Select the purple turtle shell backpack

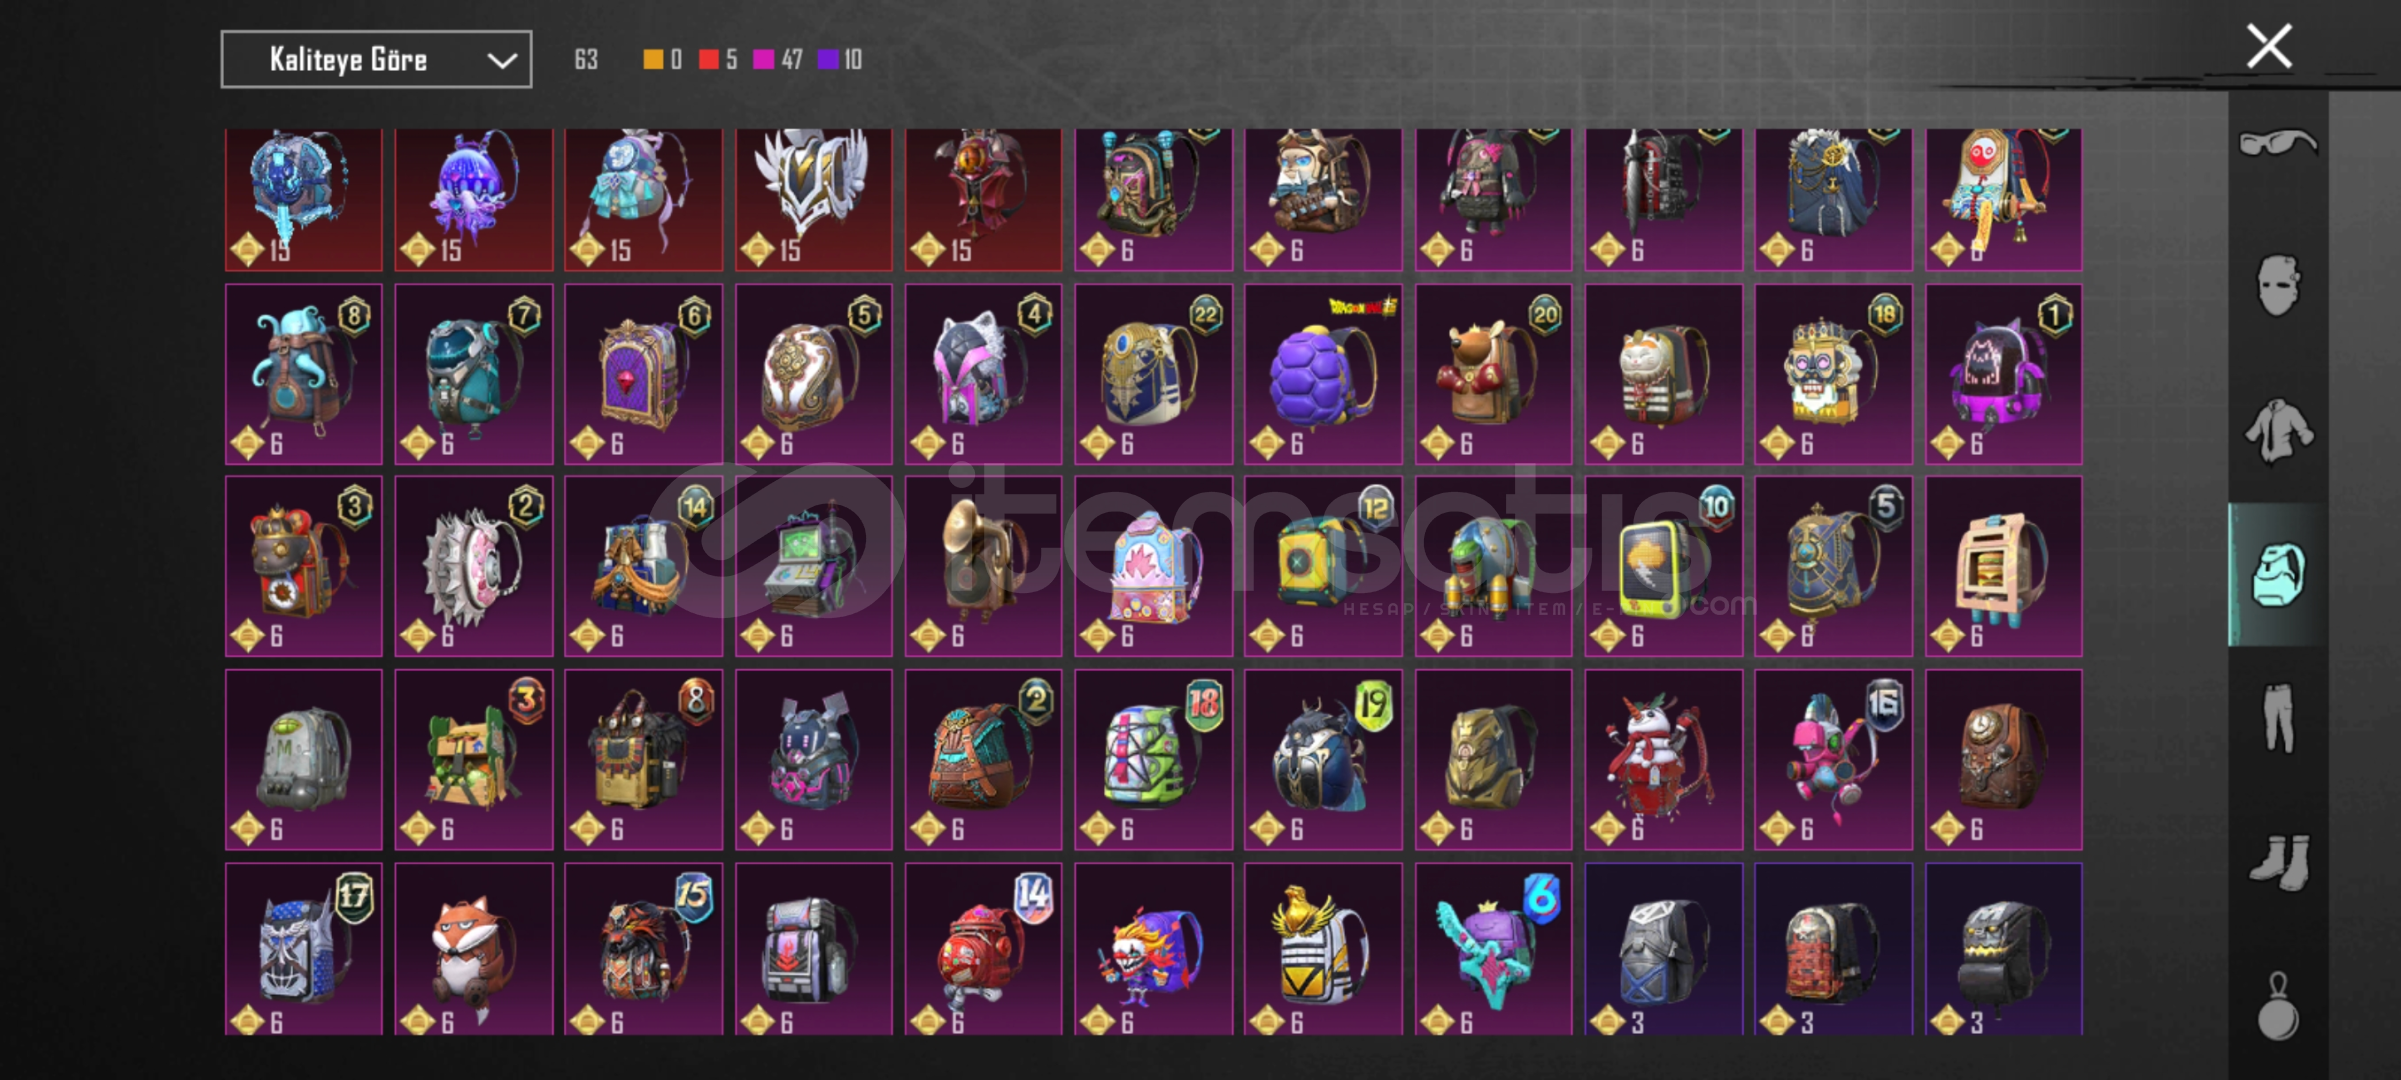(x=1323, y=374)
